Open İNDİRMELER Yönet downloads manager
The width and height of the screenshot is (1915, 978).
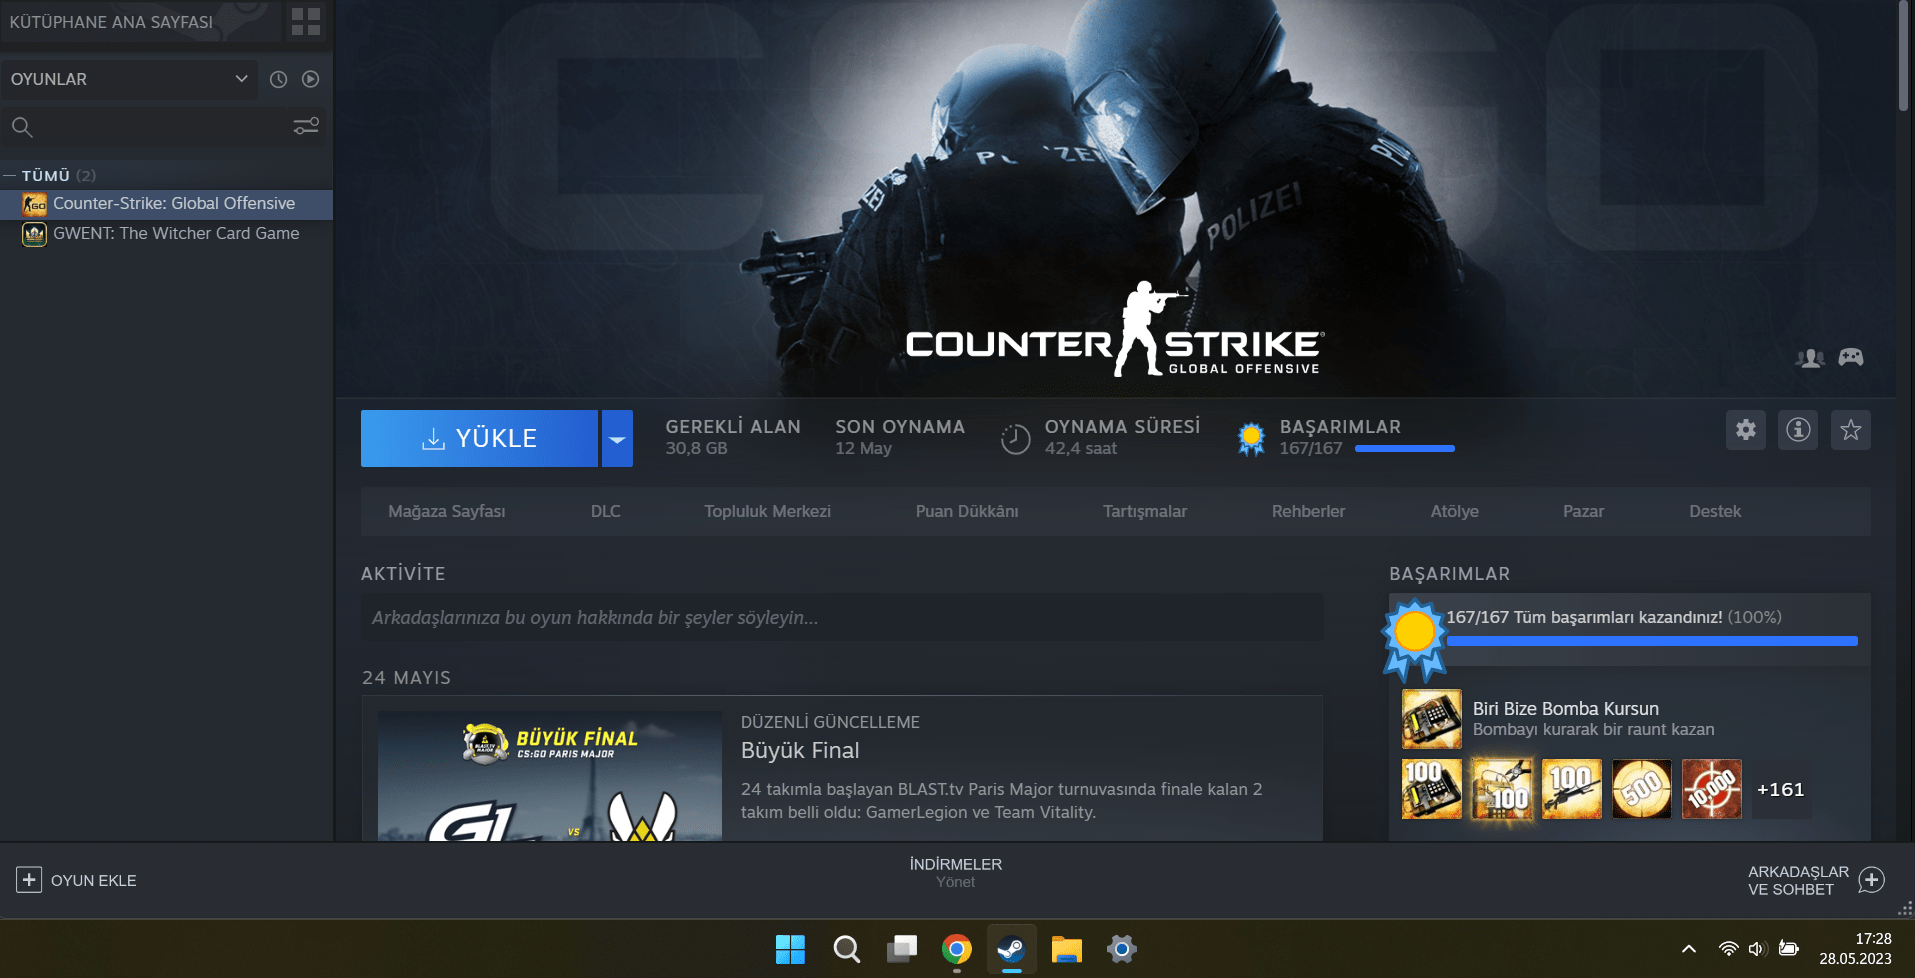956,872
